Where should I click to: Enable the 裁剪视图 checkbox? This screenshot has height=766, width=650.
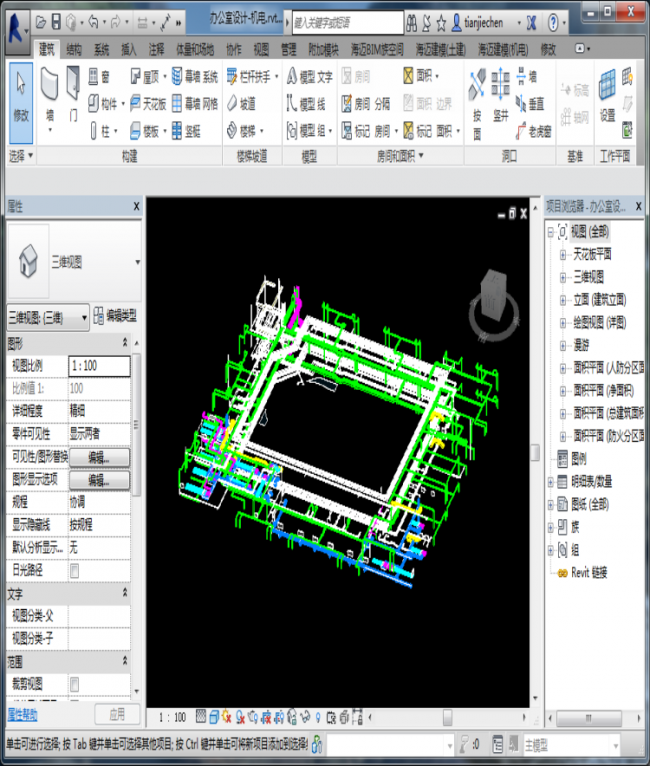click(75, 683)
